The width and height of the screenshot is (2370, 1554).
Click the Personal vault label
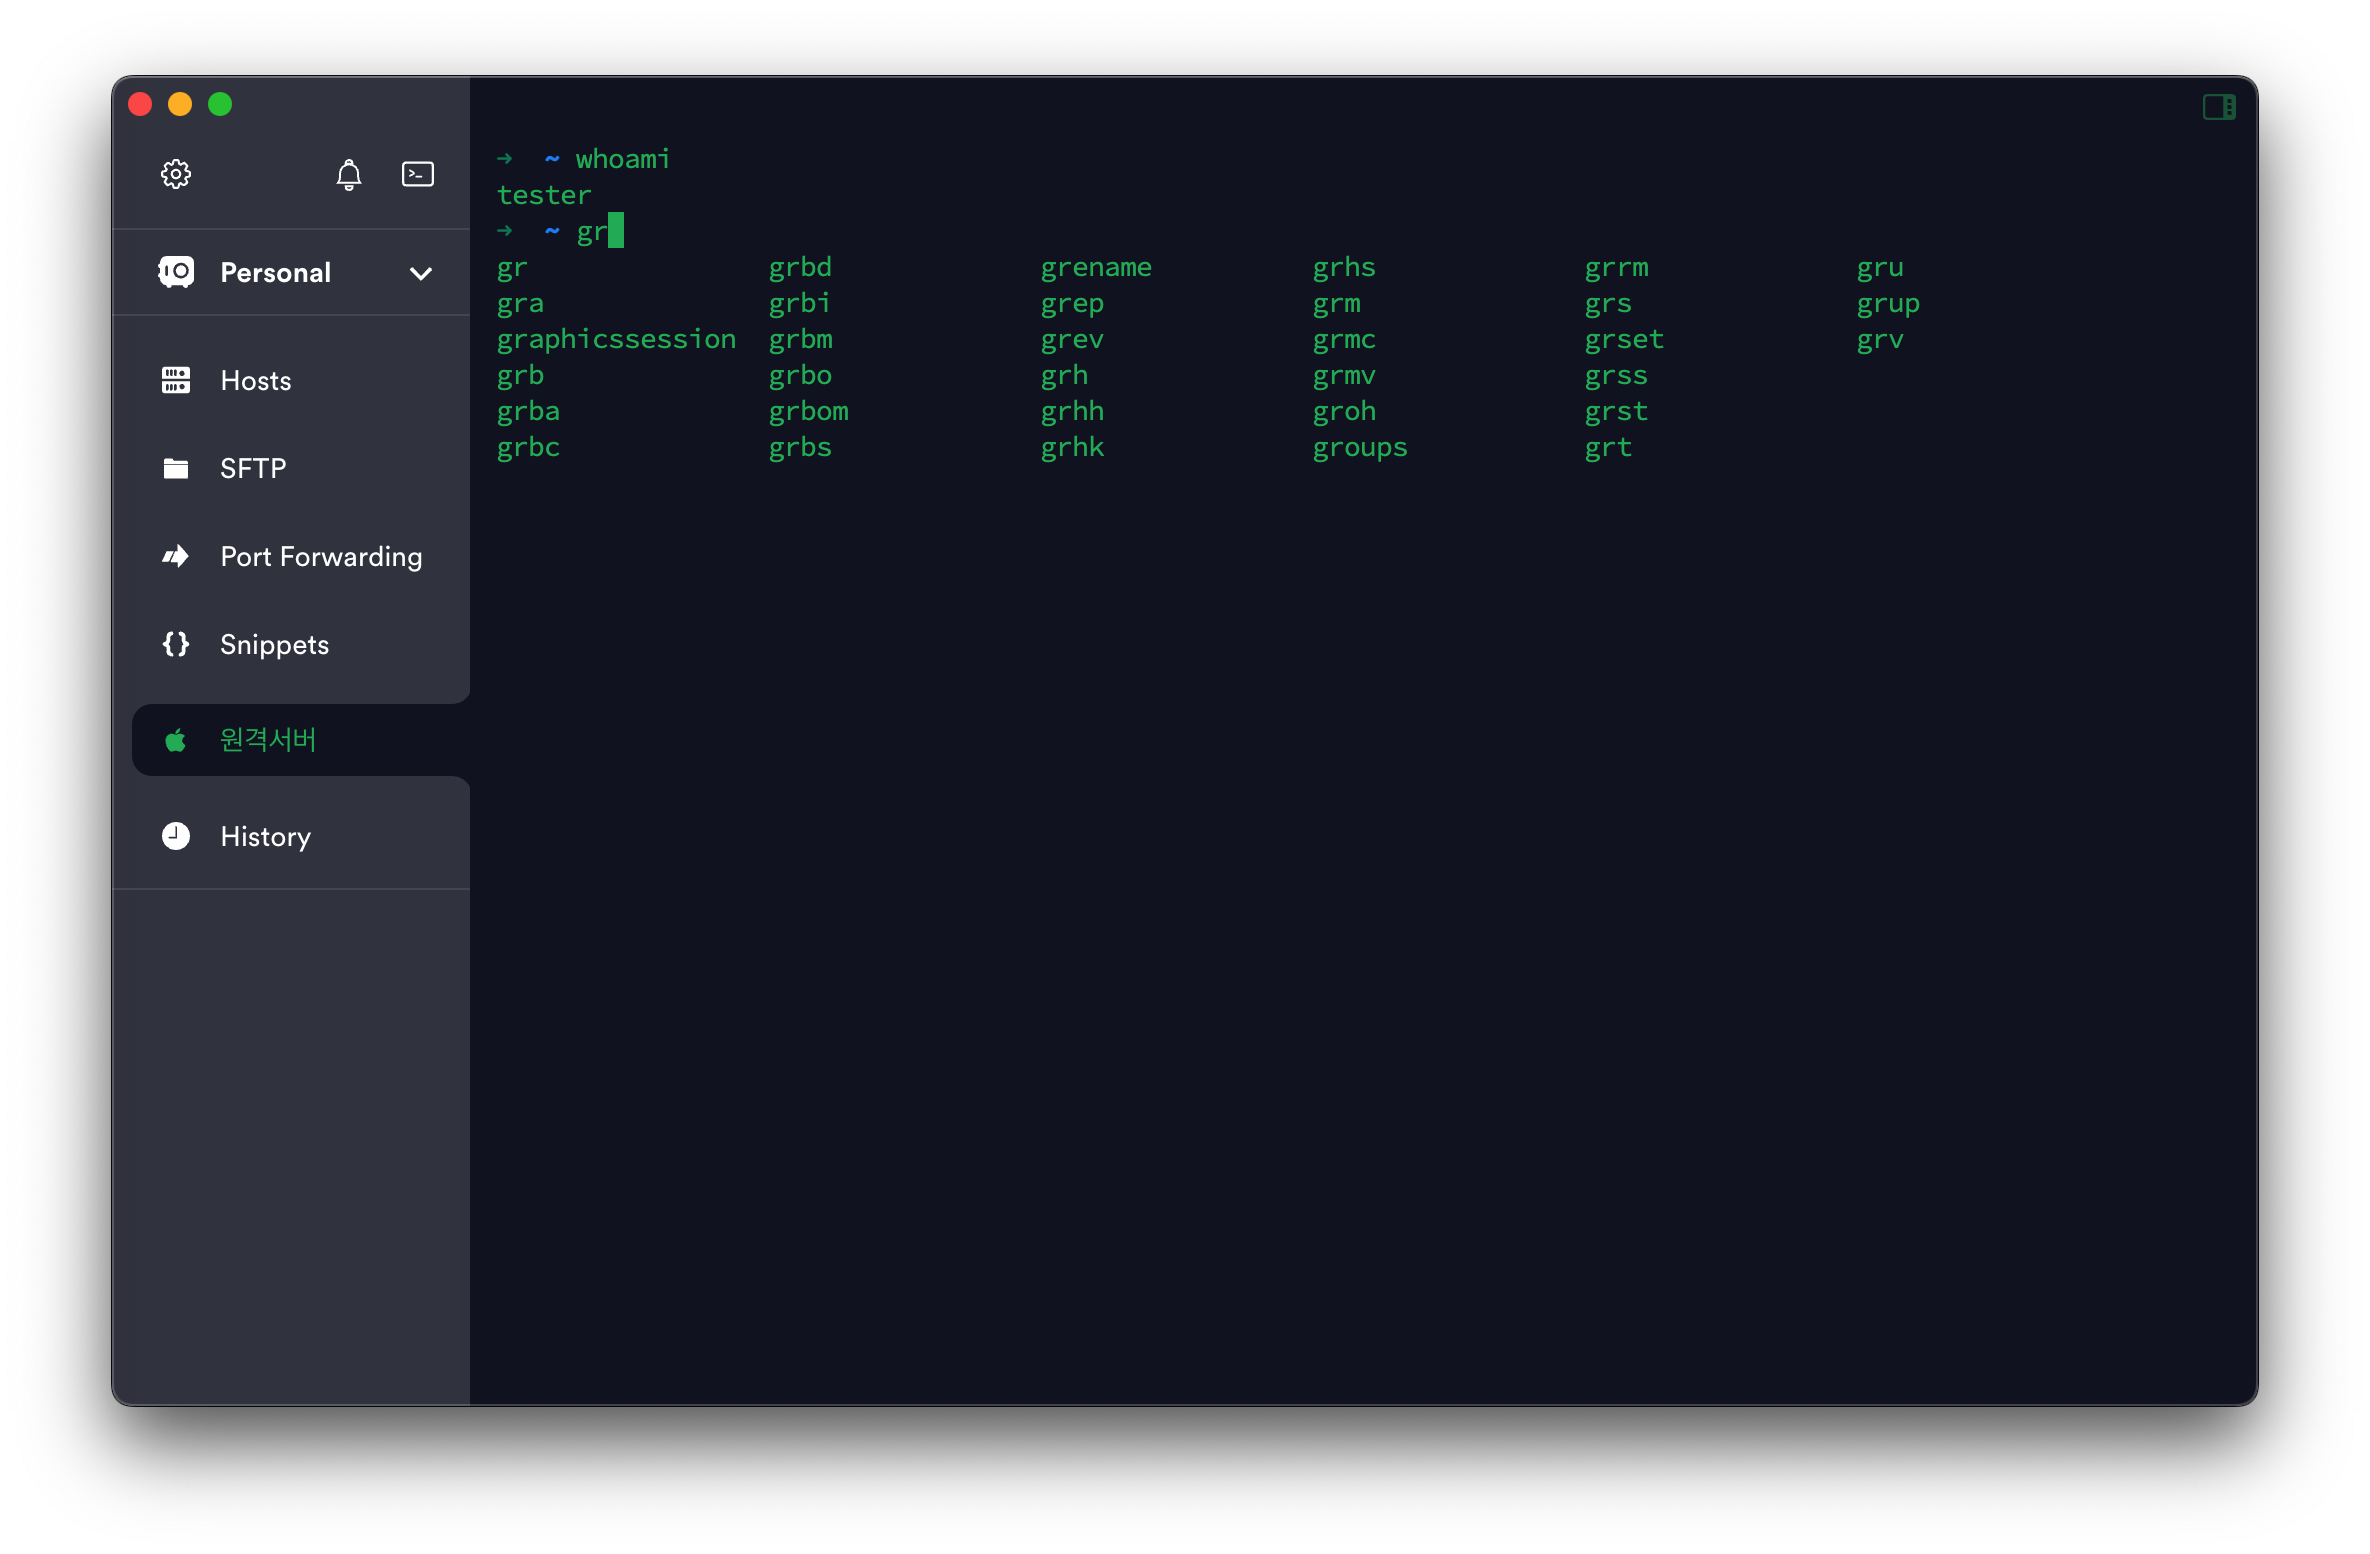tap(275, 272)
